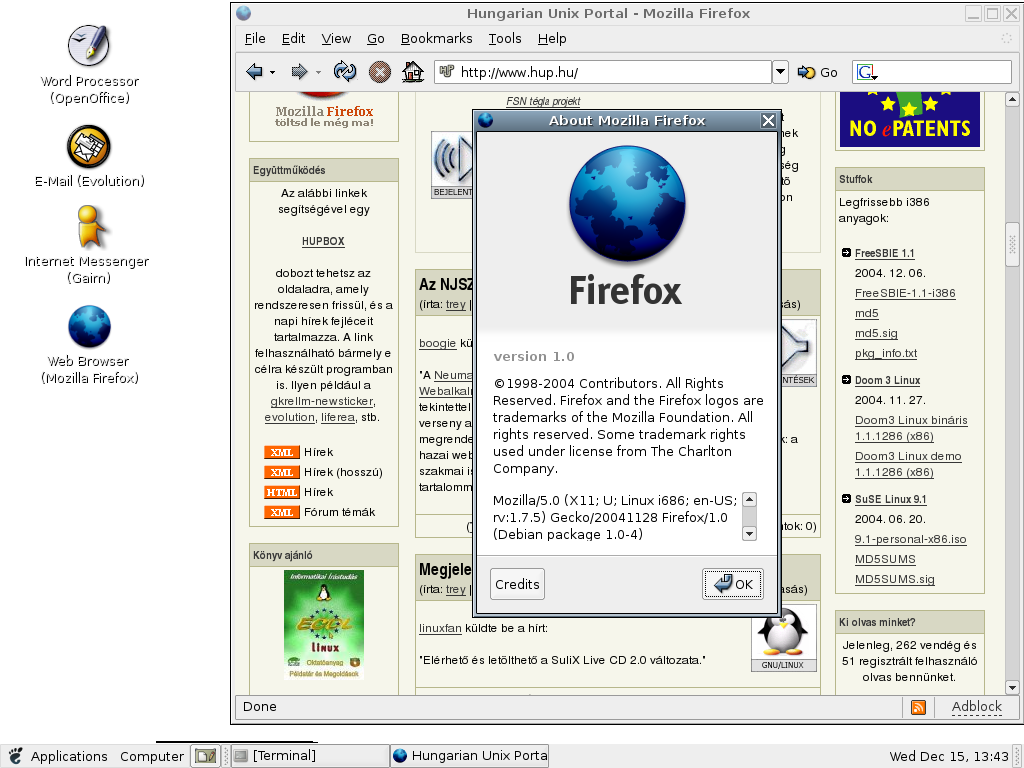Image resolution: width=1024 pixels, height=768 pixels.
Task: Follow the gkrellm-newsticker link
Action: 322,402
